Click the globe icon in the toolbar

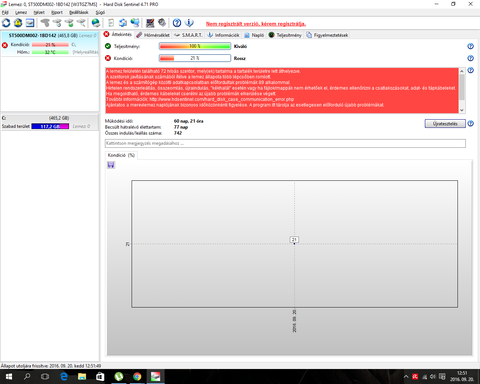tap(96, 23)
